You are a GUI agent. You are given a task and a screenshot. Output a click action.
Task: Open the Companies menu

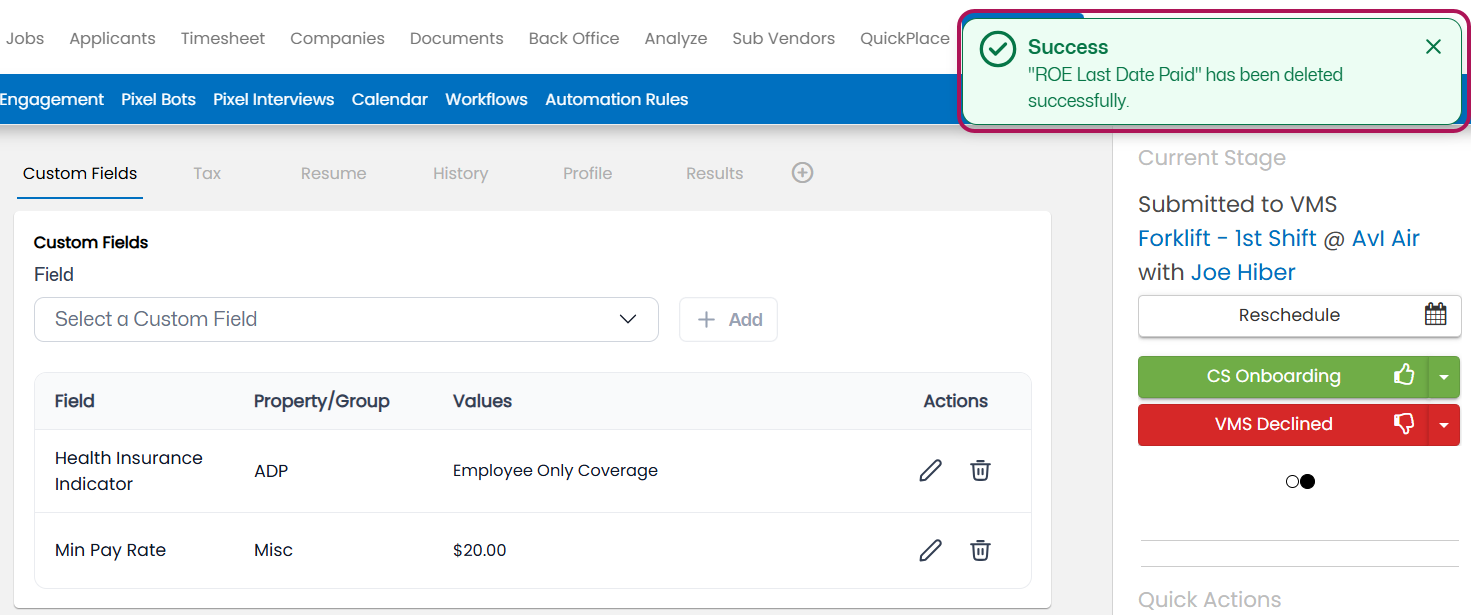pyautogui.click(x=337, y=38)
